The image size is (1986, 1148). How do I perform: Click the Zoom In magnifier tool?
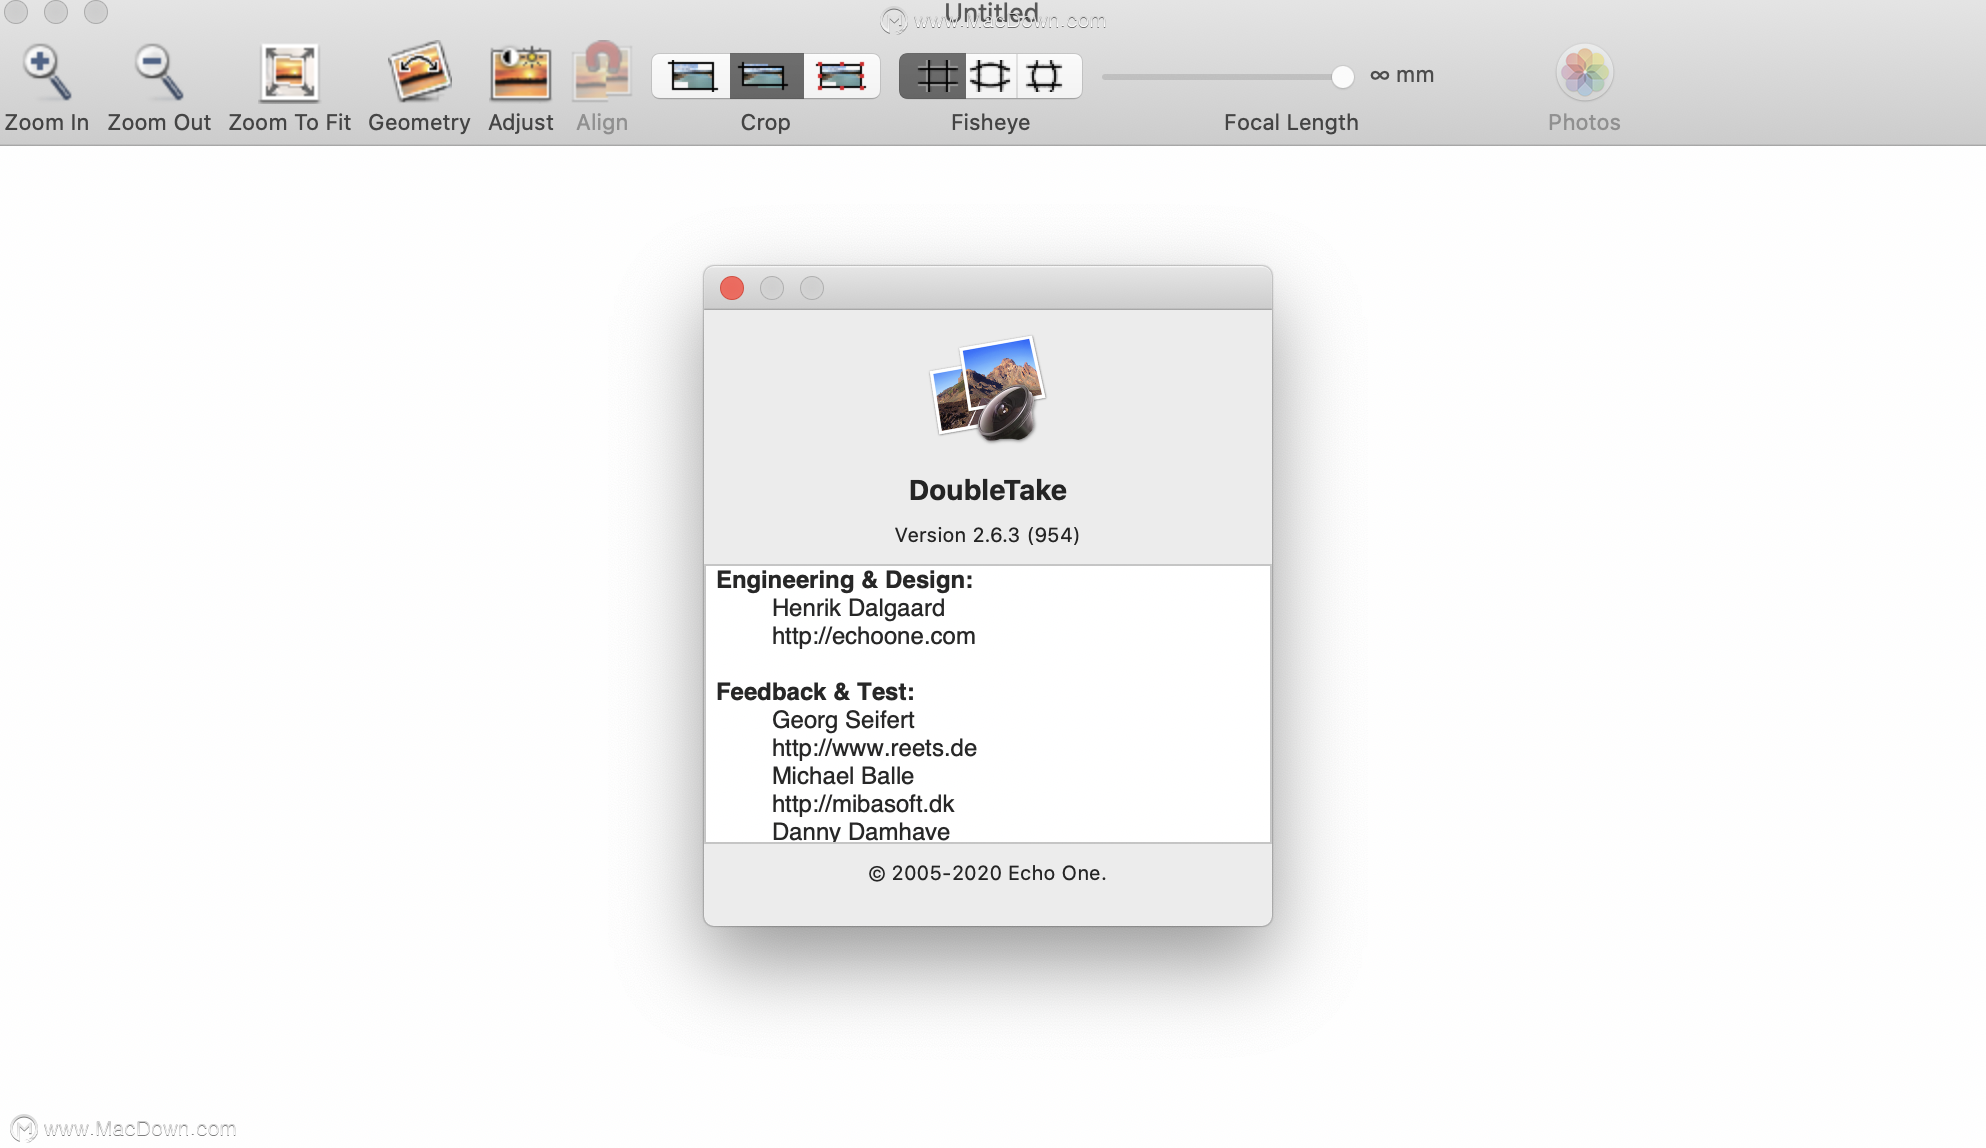(46, 73)
